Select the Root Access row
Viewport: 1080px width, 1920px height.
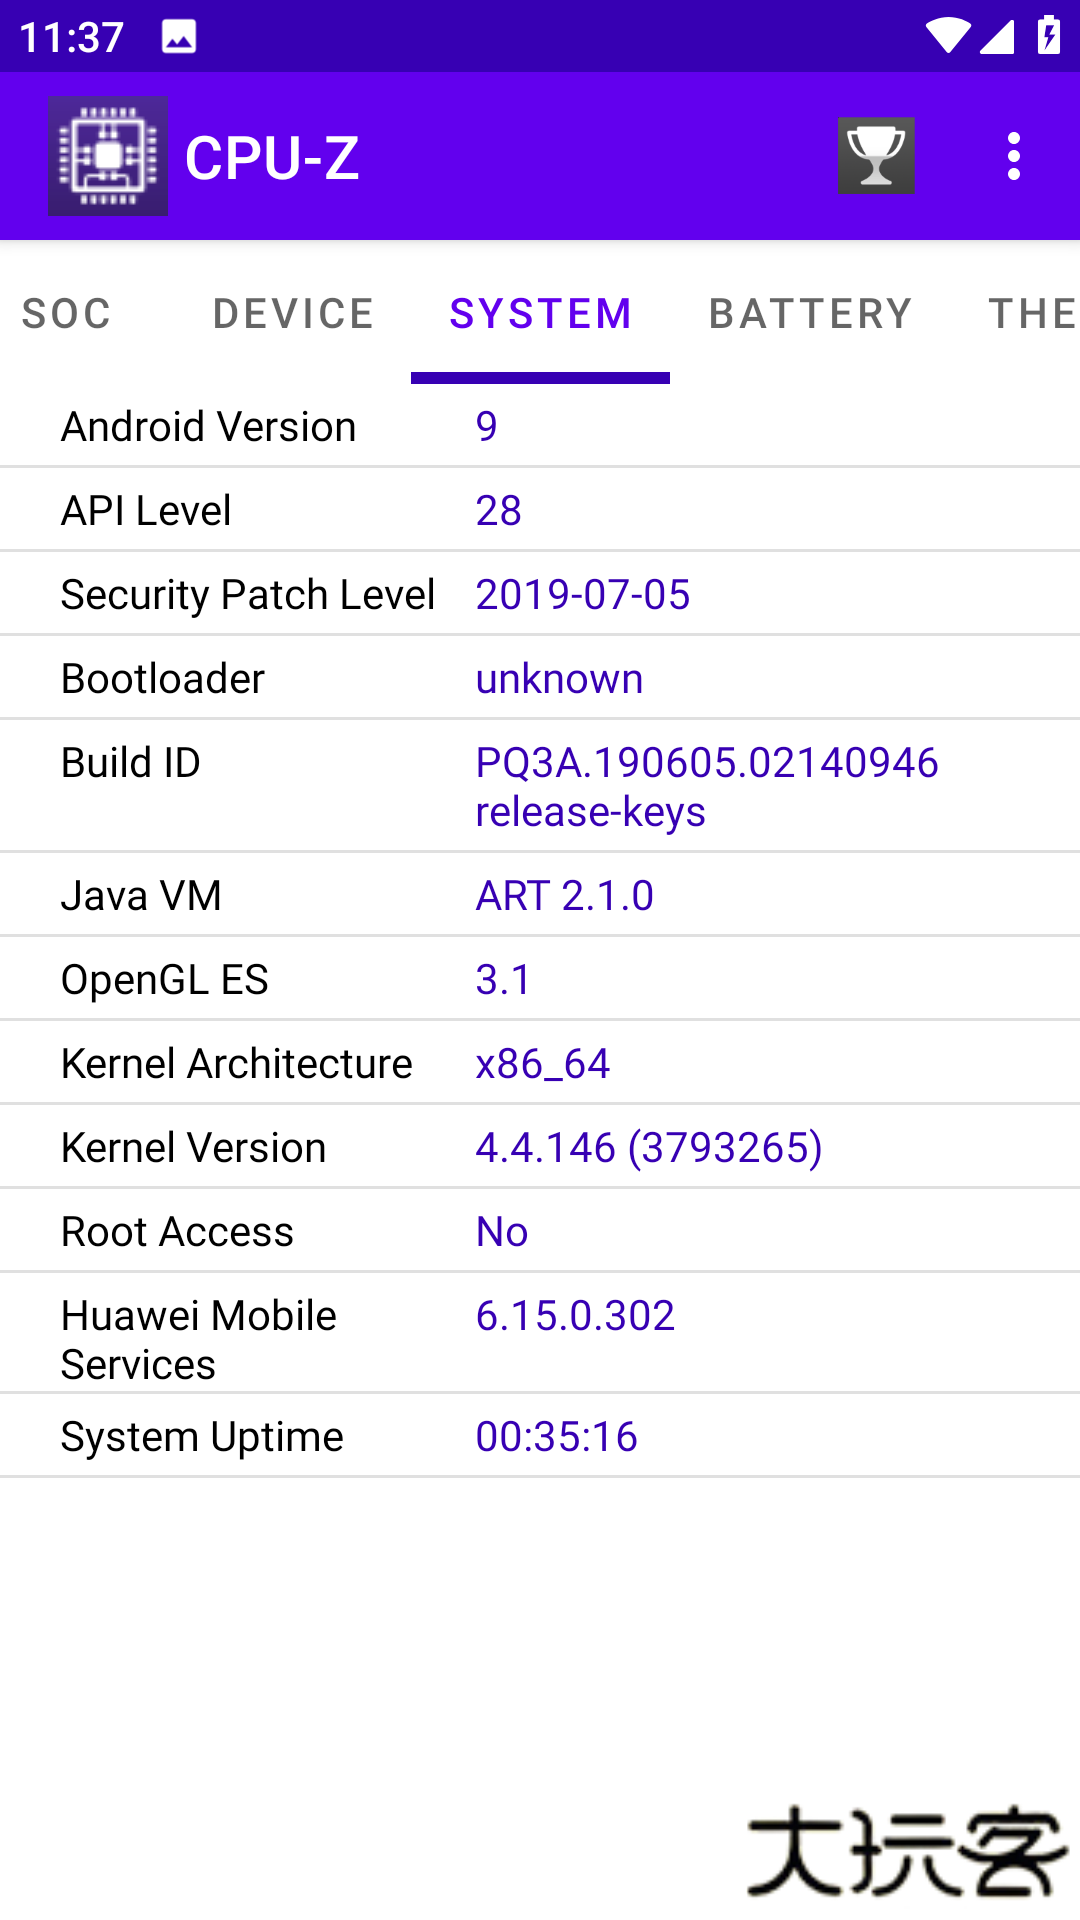click(540, 1232)
